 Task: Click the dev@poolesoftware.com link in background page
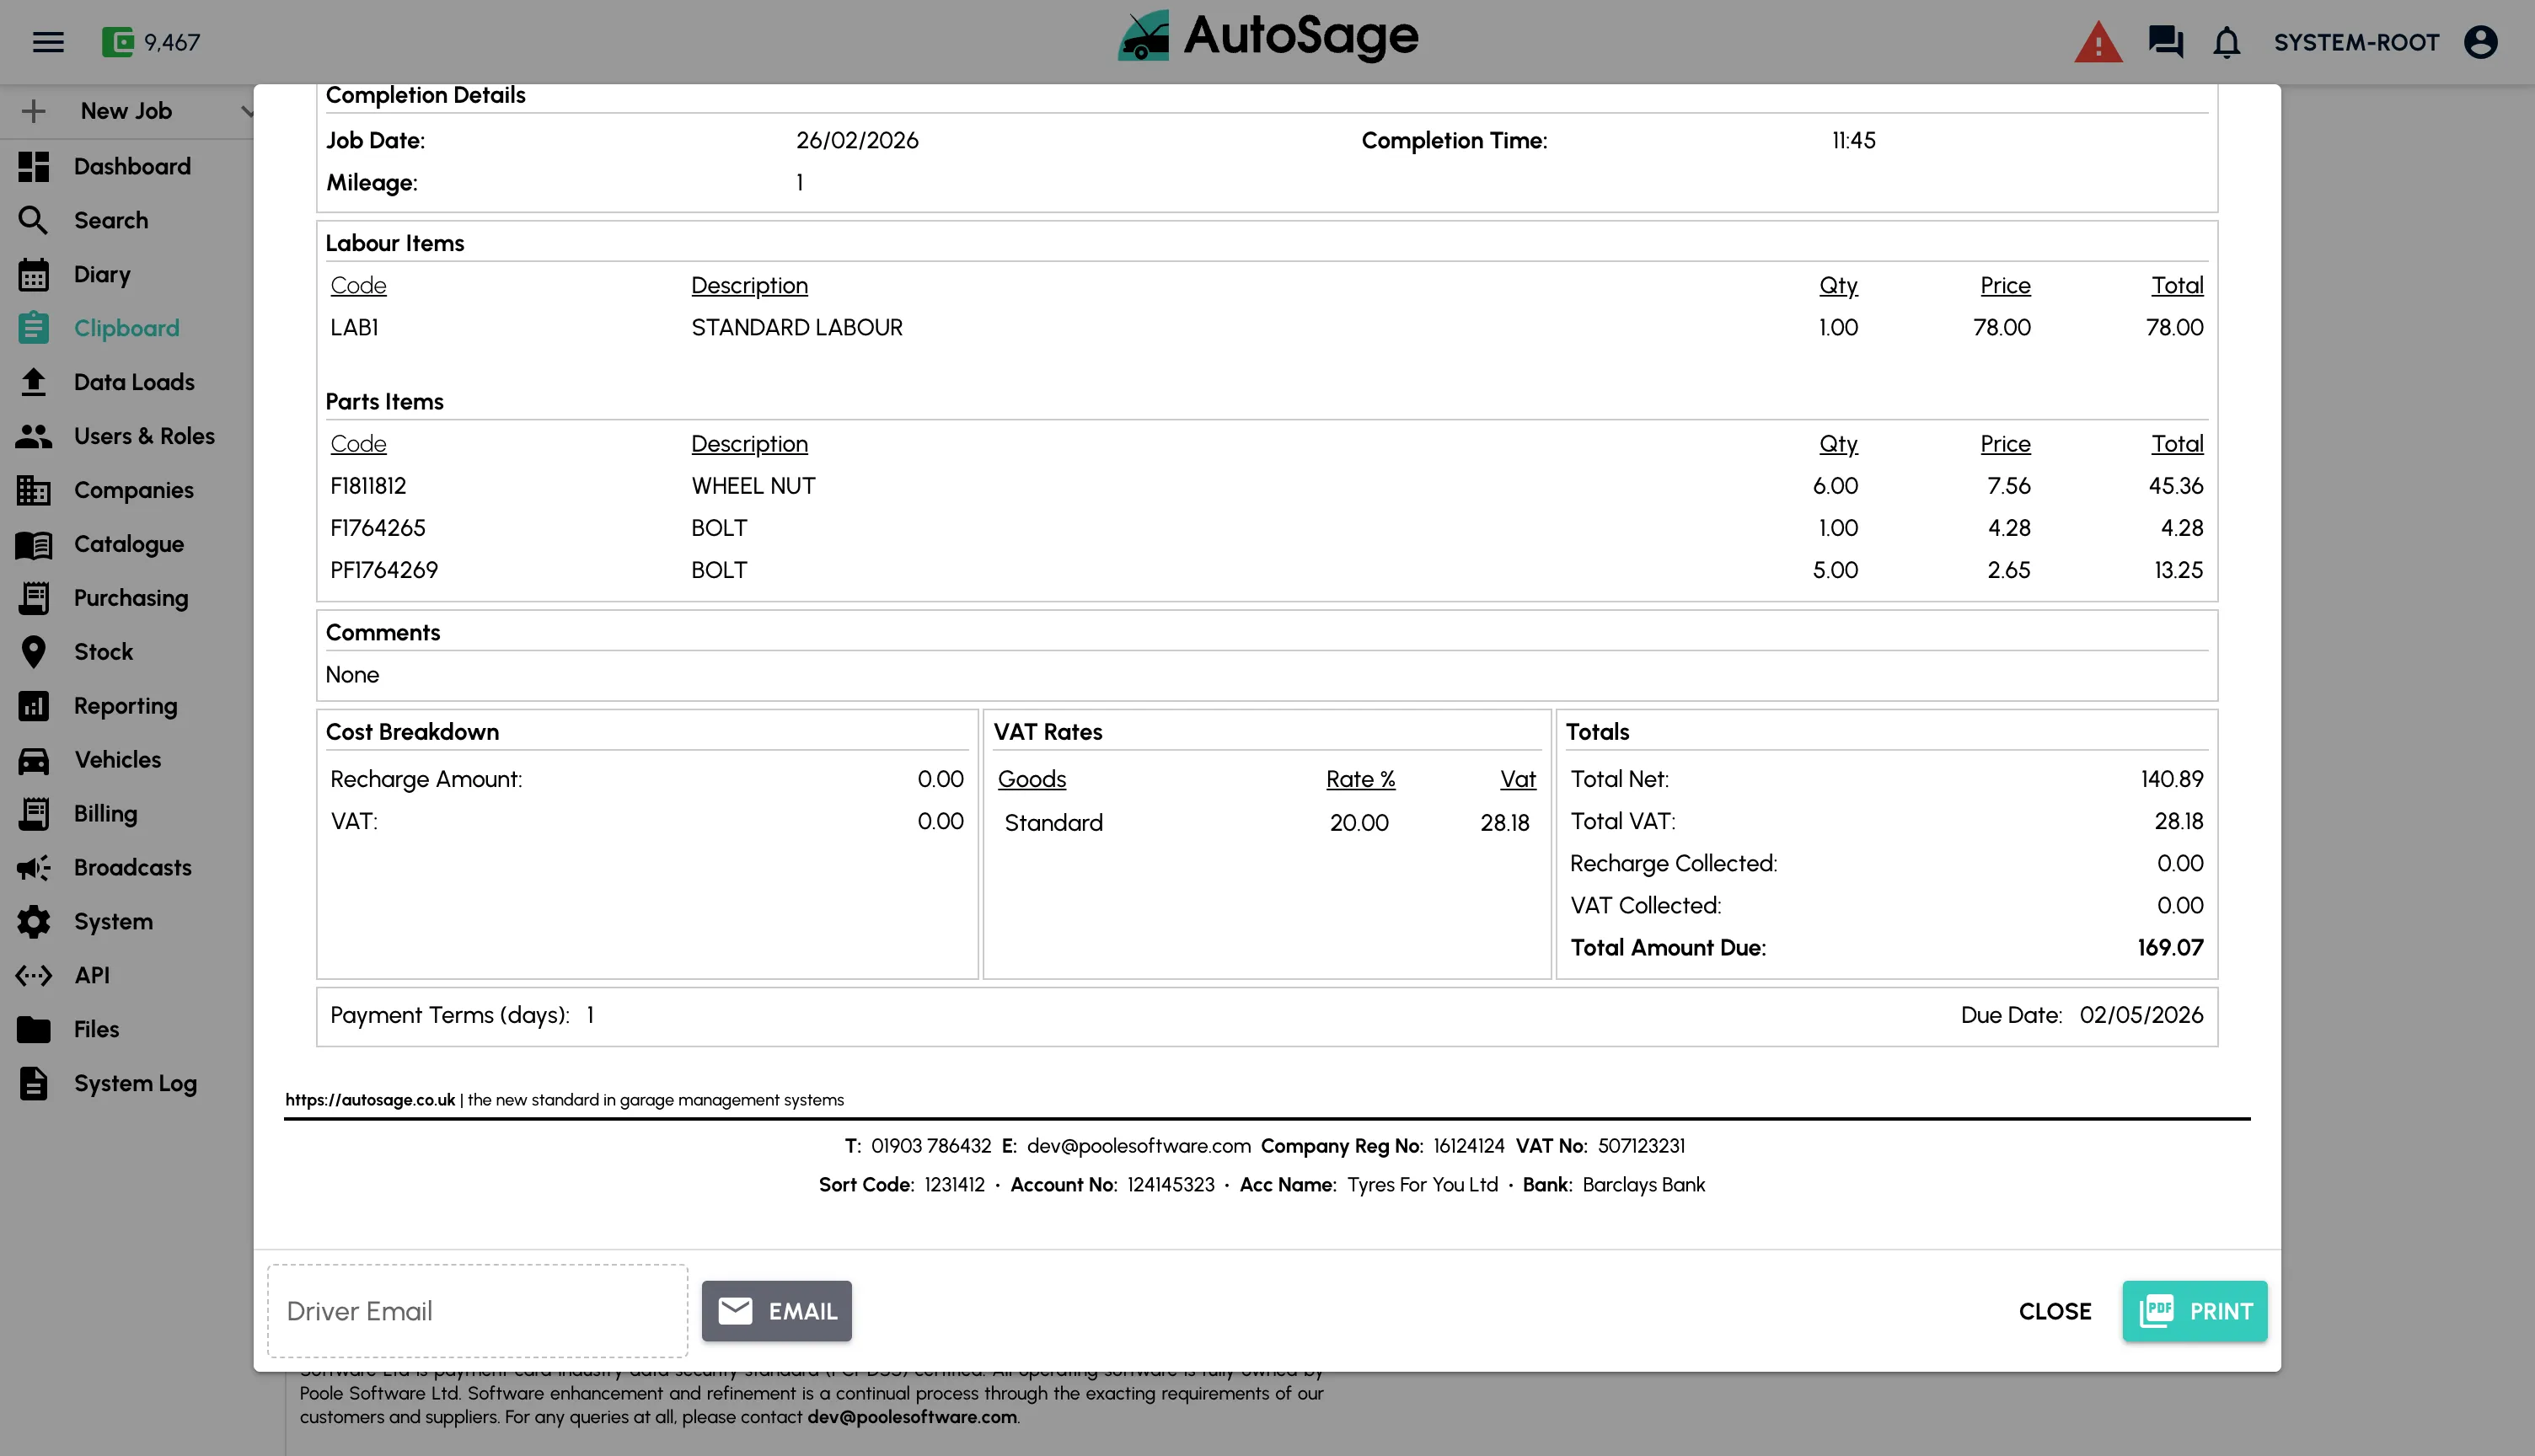coord(912,1417)
